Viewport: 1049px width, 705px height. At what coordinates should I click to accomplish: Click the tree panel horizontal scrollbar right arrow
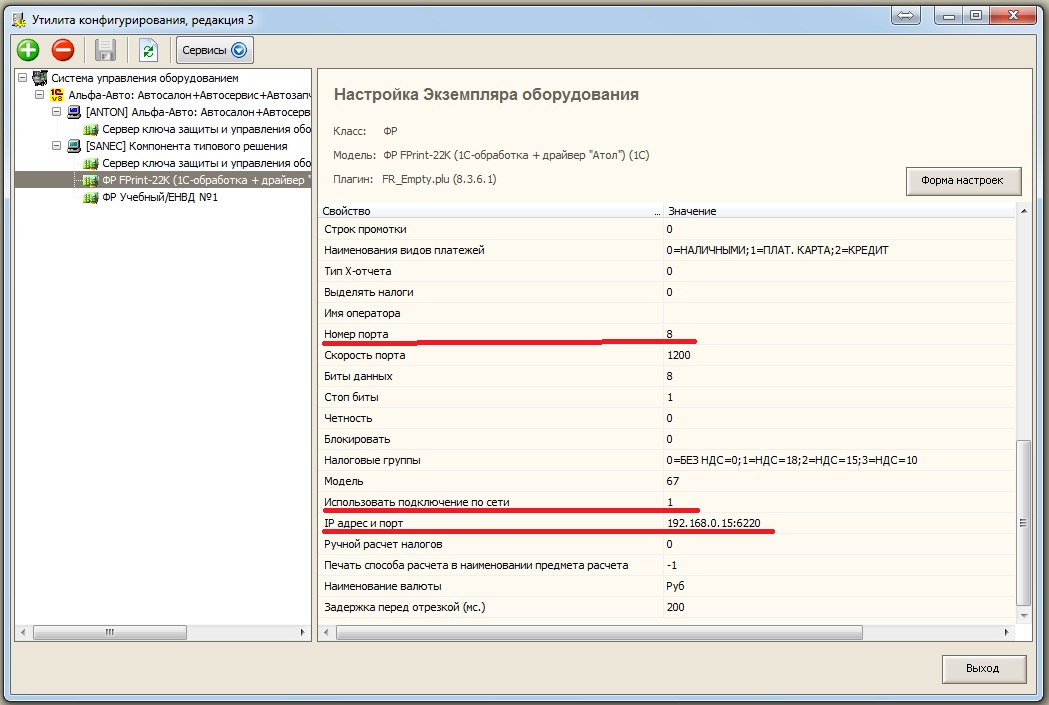302,632
